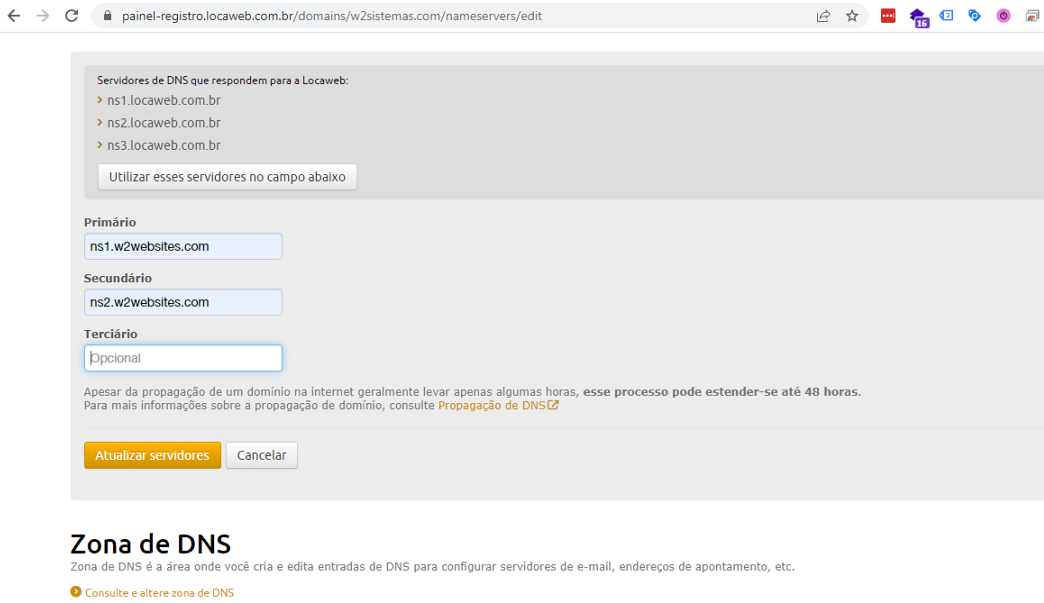Image resolution: width=1044 pixels, height=603 pixels.
Task: Click the chevron bullet before ns1.locaweb.com.br
Action: (100, 100)
